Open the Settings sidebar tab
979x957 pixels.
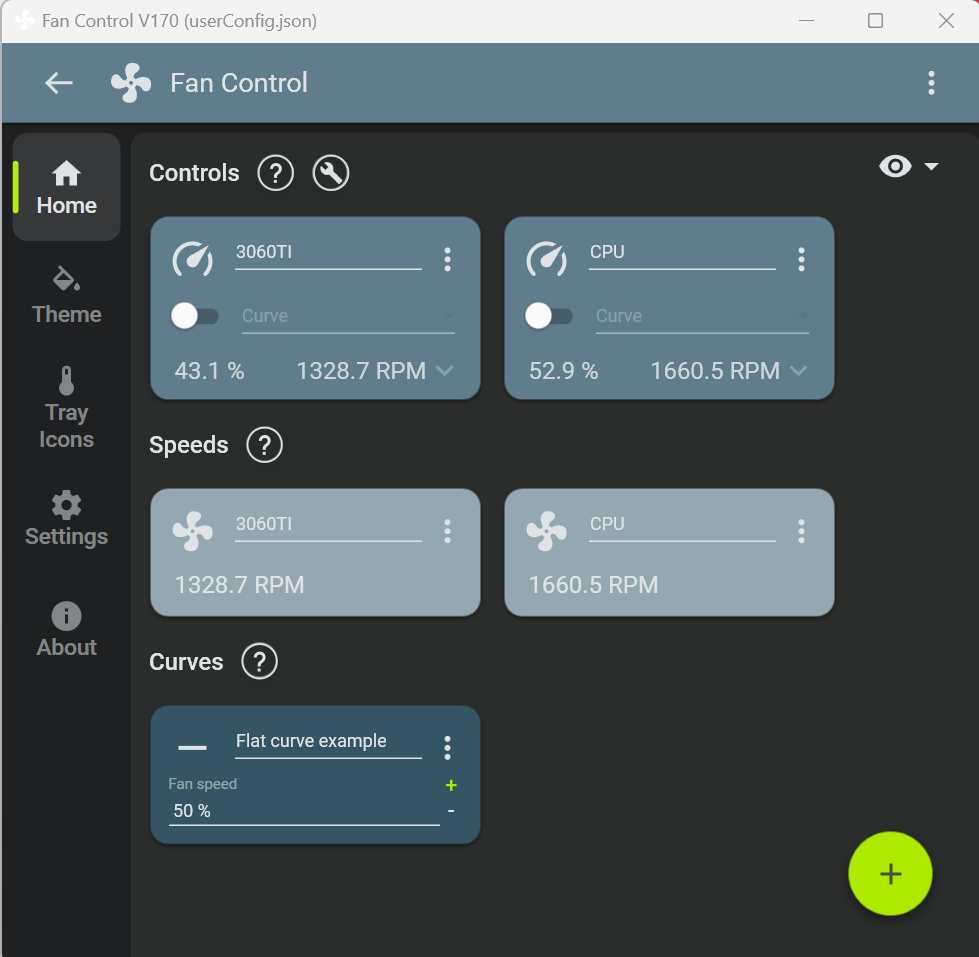pos(66,519)
